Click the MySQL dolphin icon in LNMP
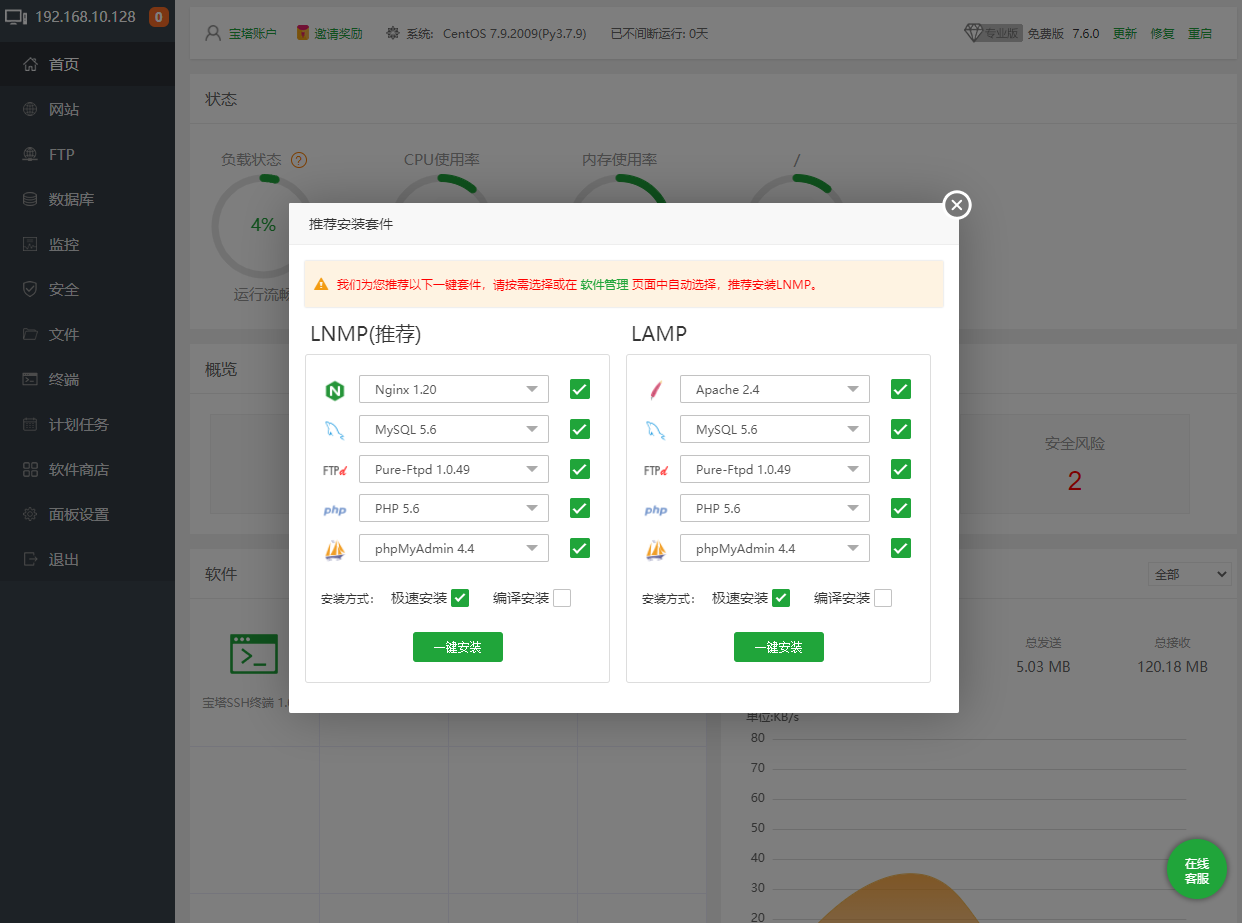This screenshot has height=923, width=1242. (334, 430)
